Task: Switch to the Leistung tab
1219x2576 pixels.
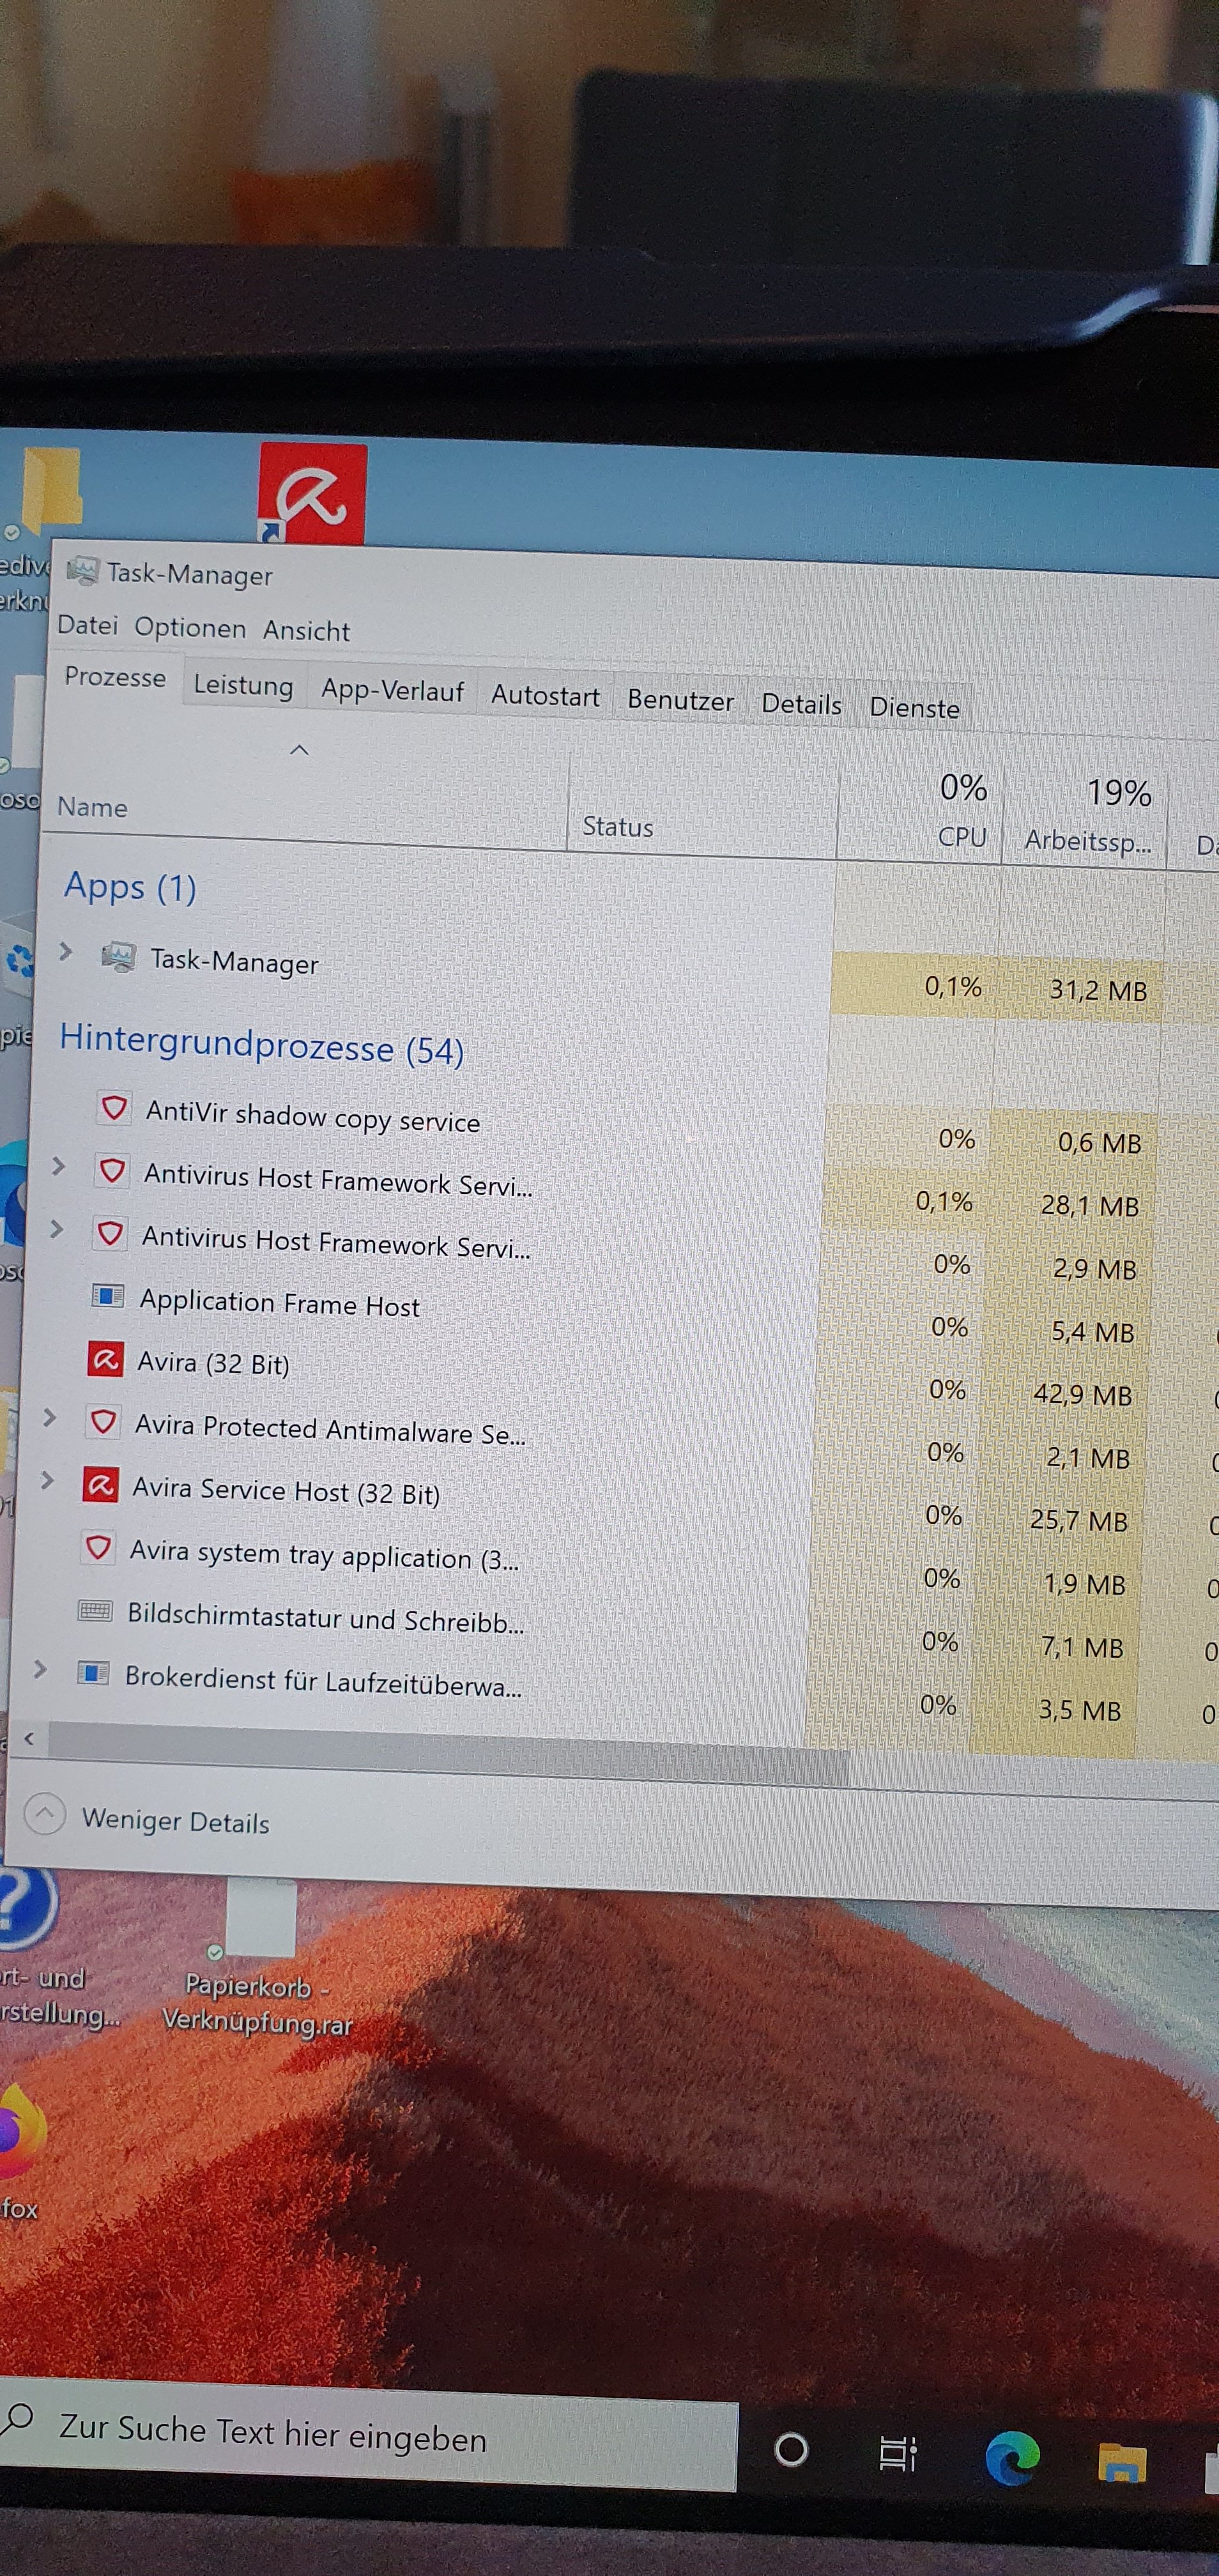Action: click(x=243, y=685)
